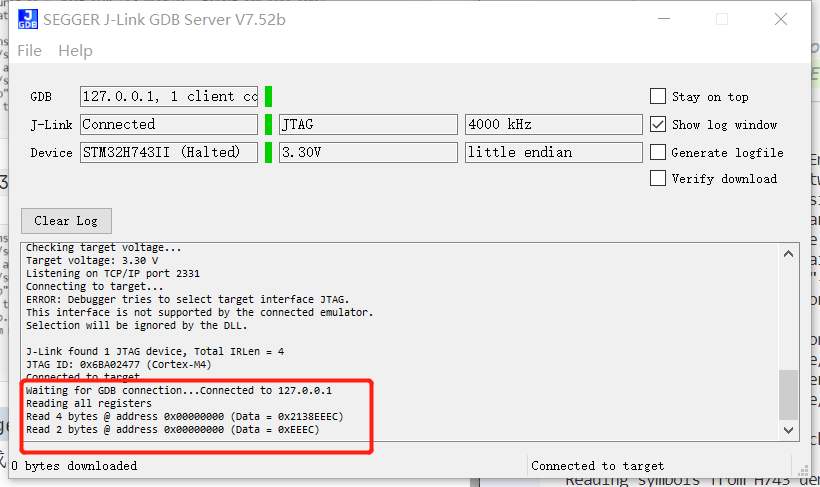Click the 'Reading all registers' log line
Viewport: 820px width, 487px height.
point(89,403)
